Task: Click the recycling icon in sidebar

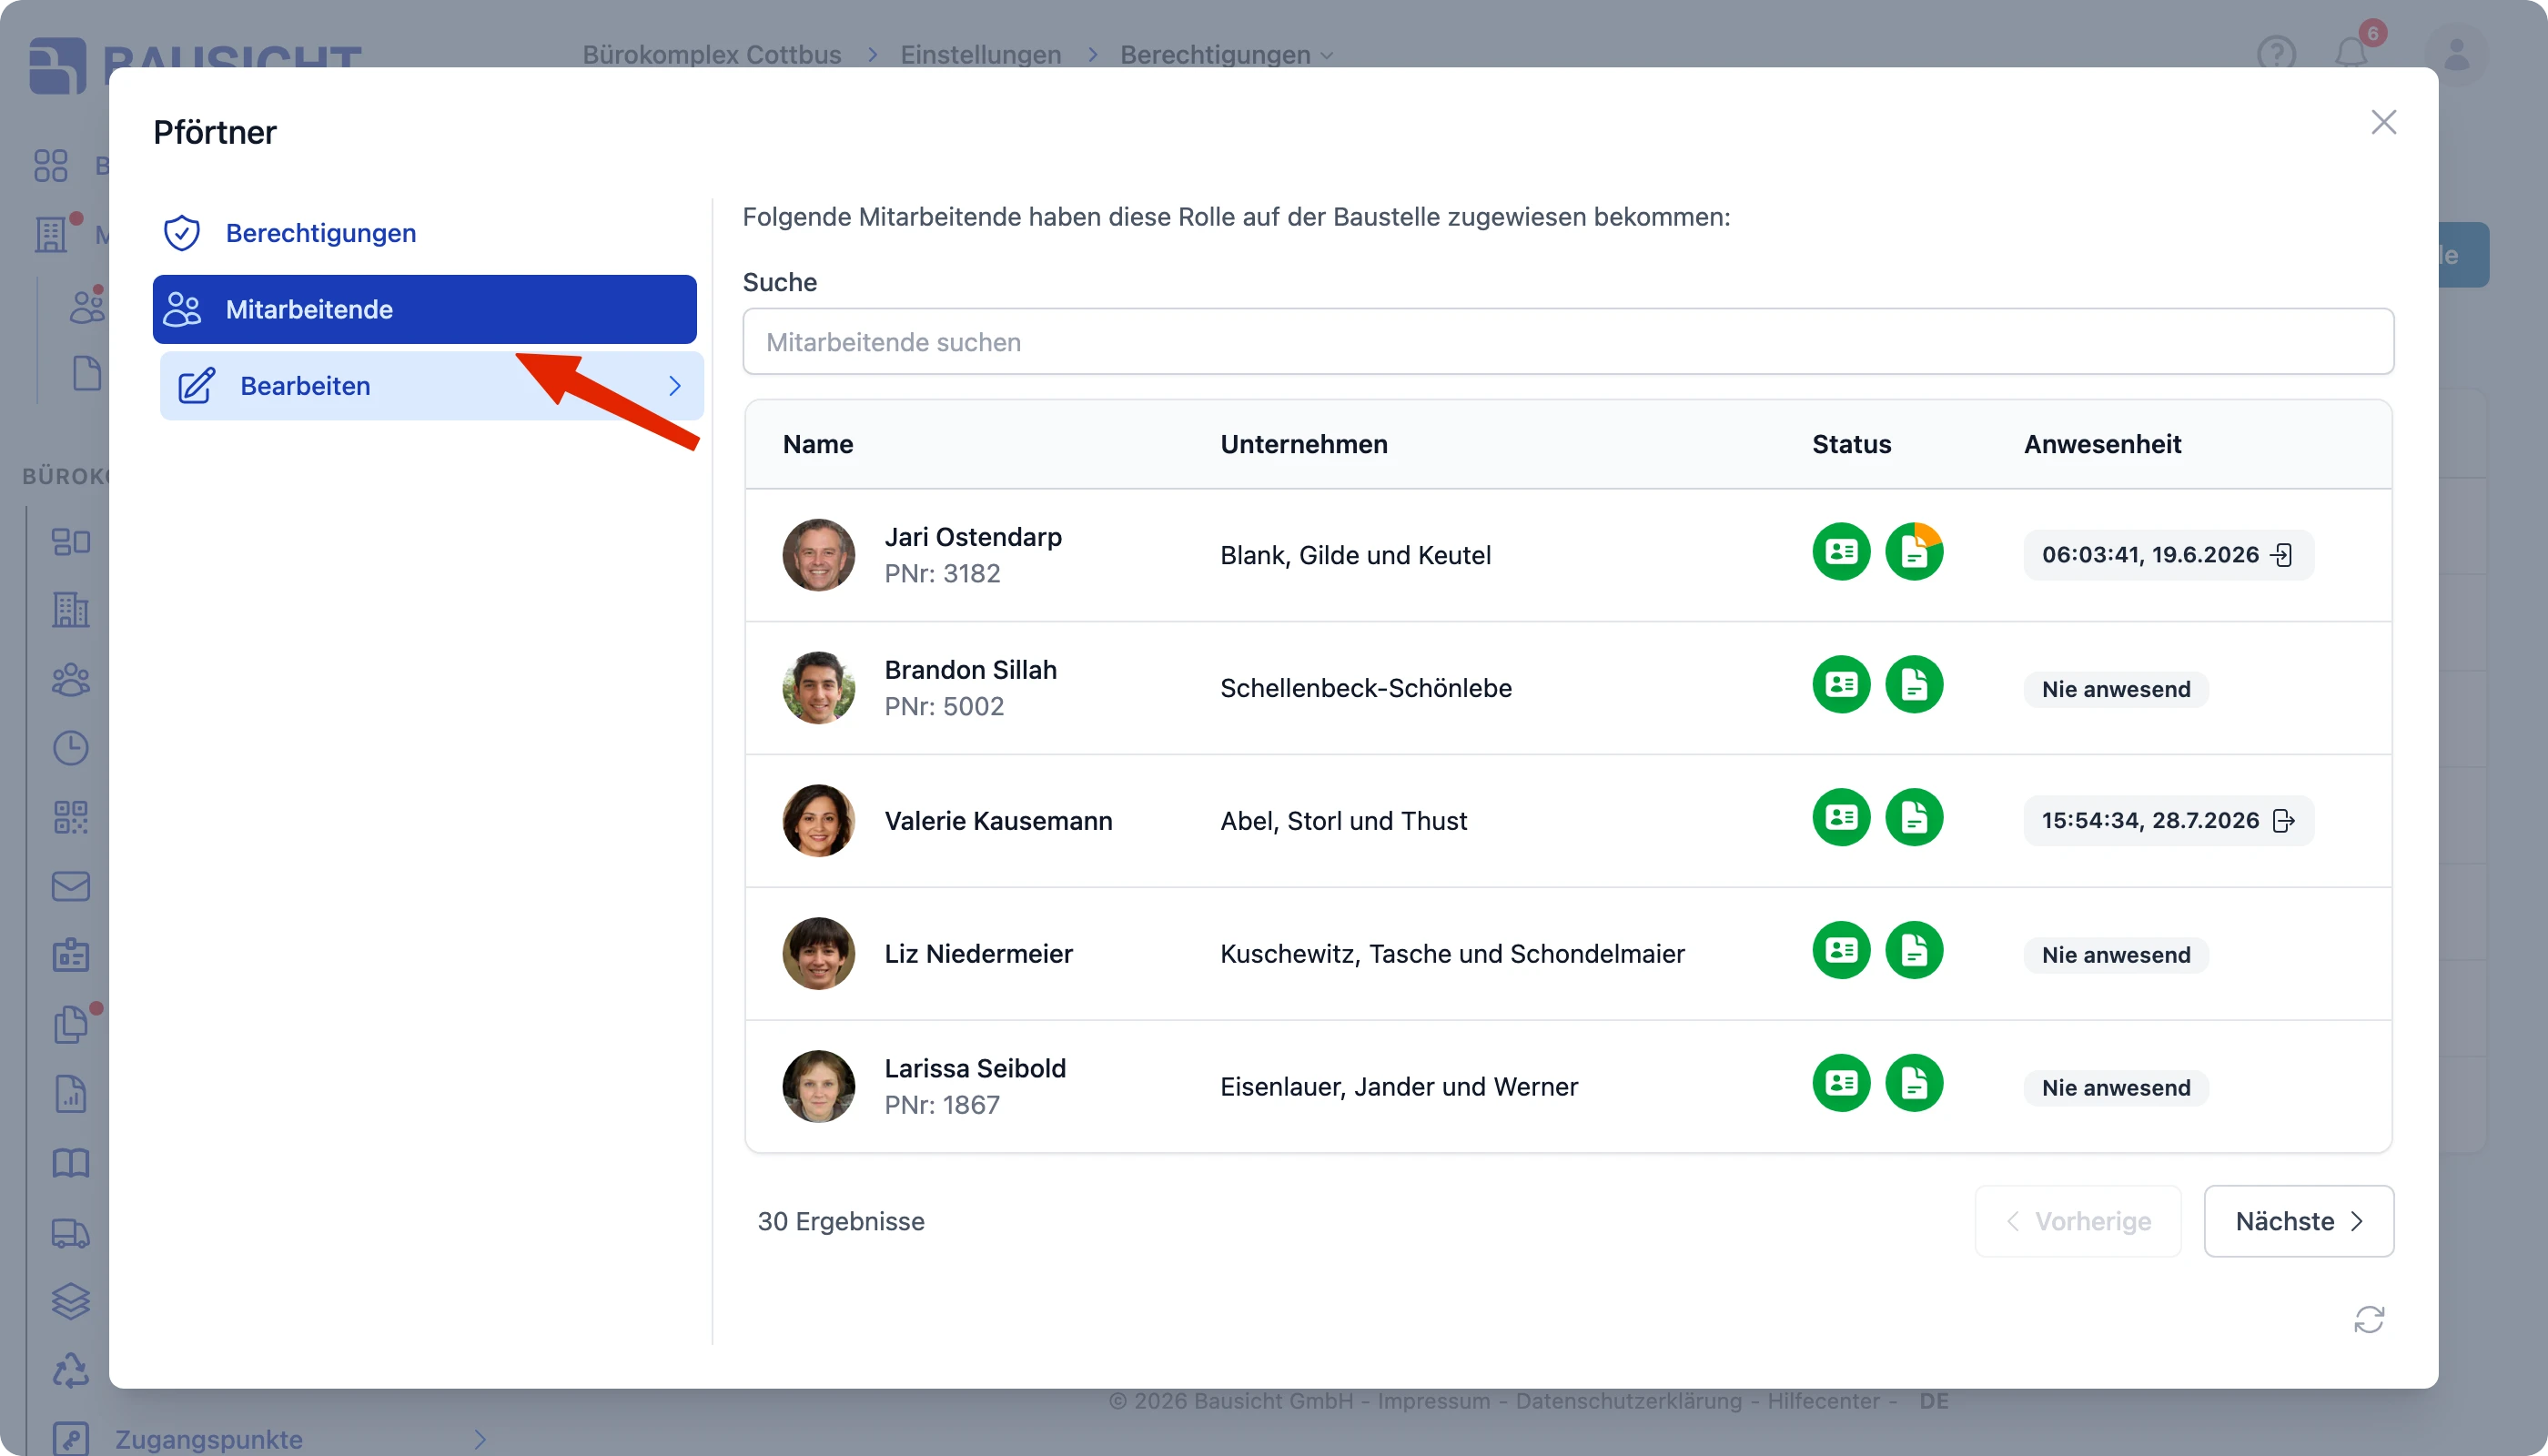Action: point(71,1370)
